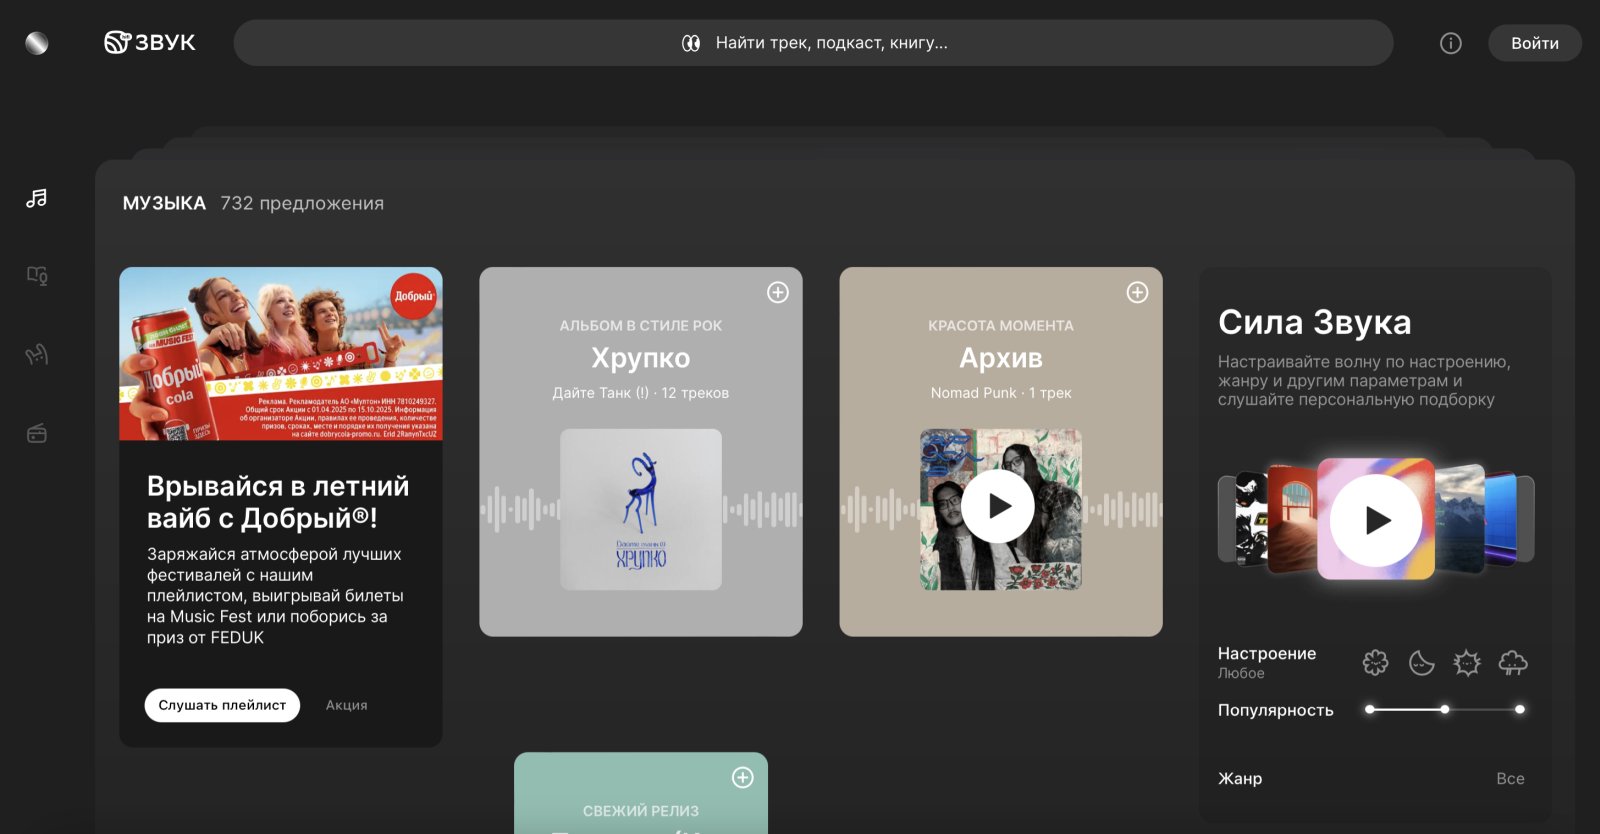Set popularity slider to the middle point
Image resolution: width=1600 pixels, height=834 pixels.
(x=1444, y=709)
